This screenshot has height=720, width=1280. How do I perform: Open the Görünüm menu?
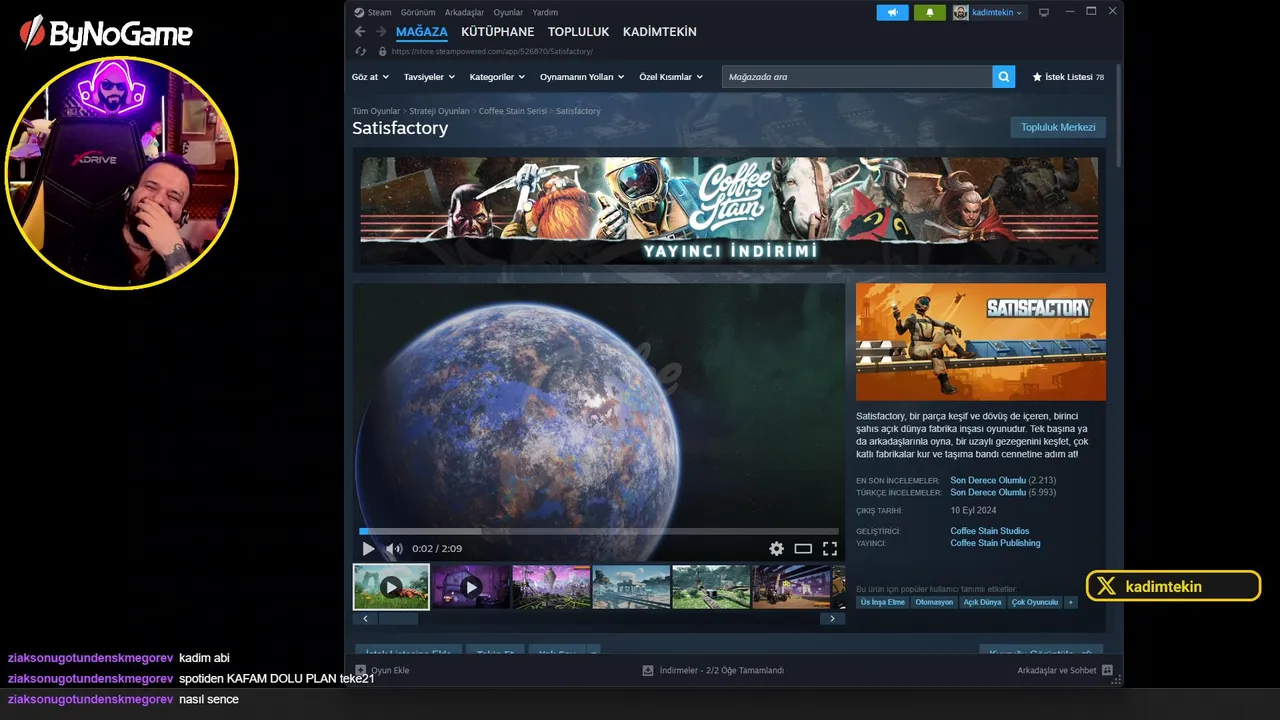tap(418, 12)
